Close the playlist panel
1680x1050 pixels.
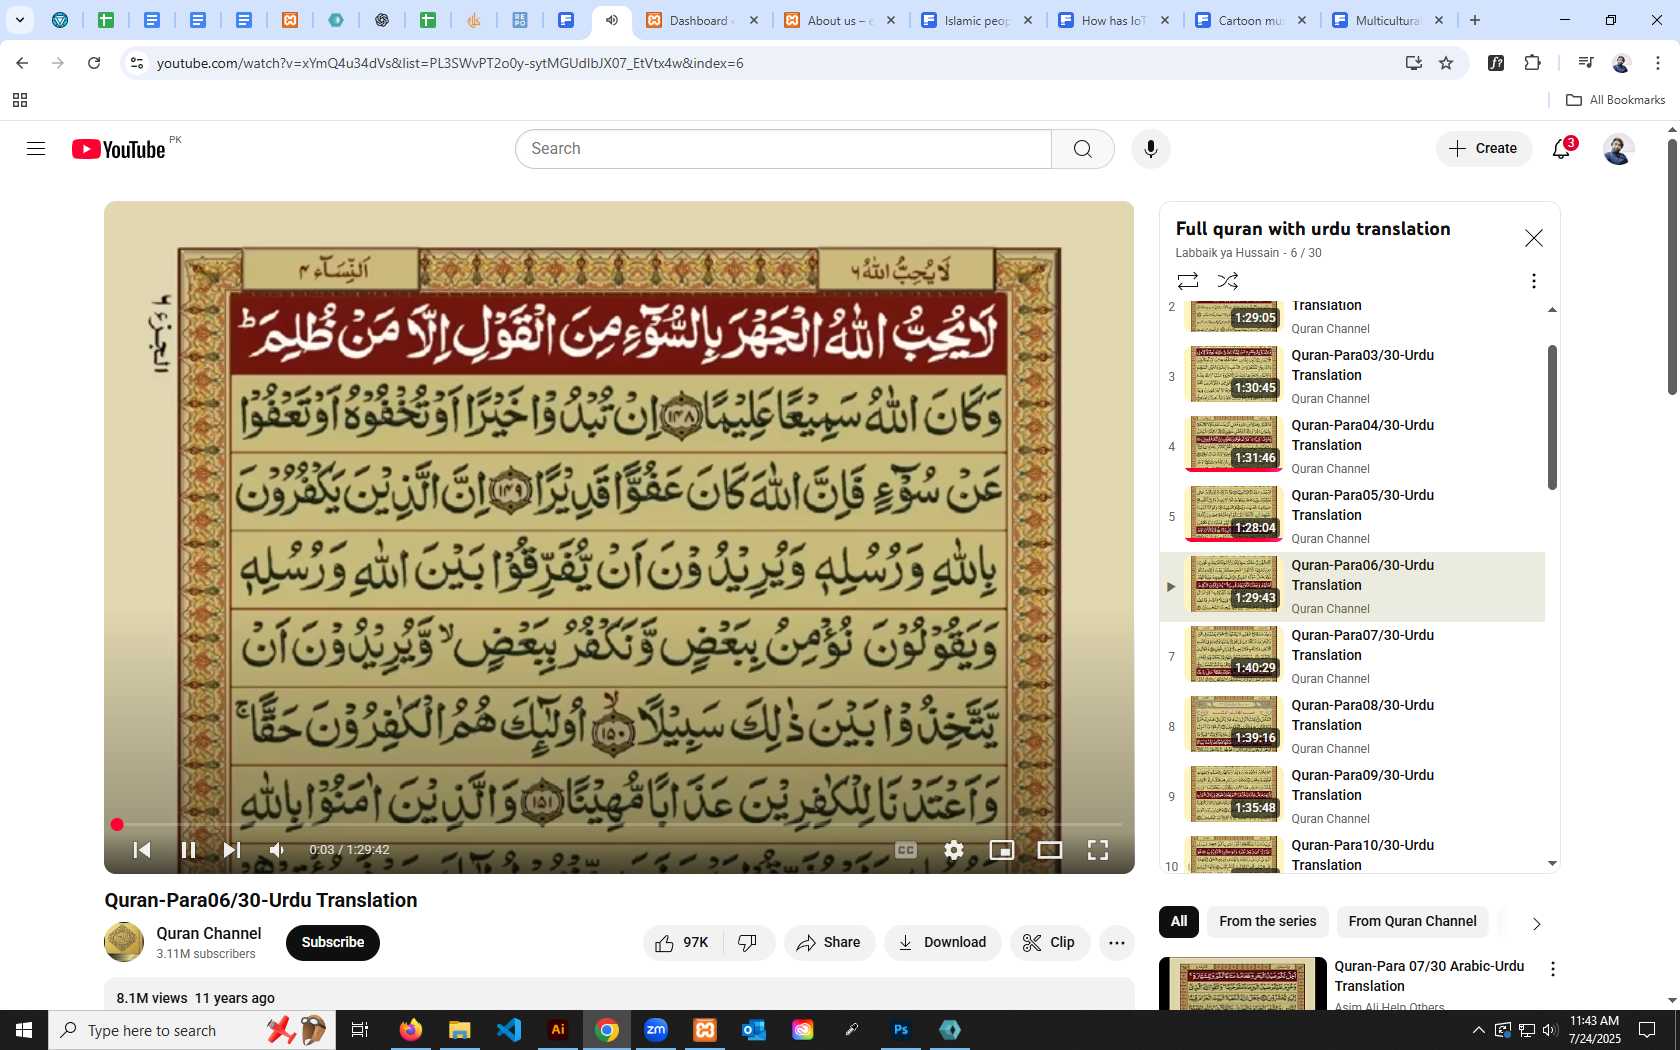(x=1534, y=238)
